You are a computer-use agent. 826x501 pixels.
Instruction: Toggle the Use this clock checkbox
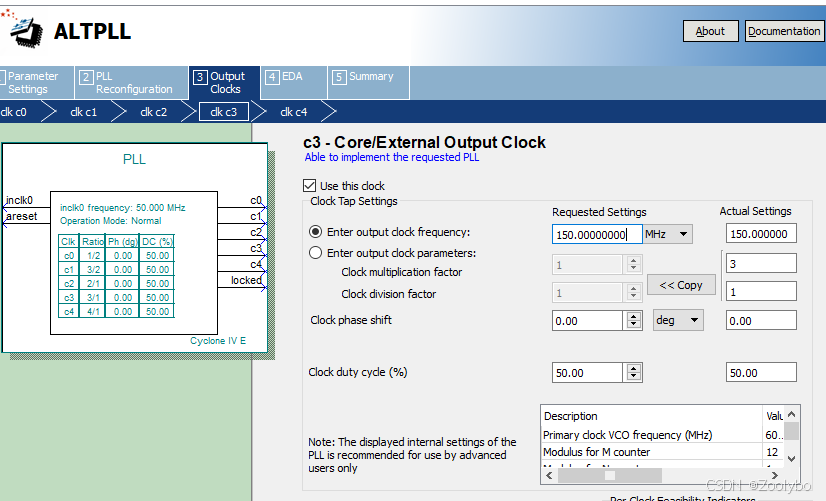[309, 185]
